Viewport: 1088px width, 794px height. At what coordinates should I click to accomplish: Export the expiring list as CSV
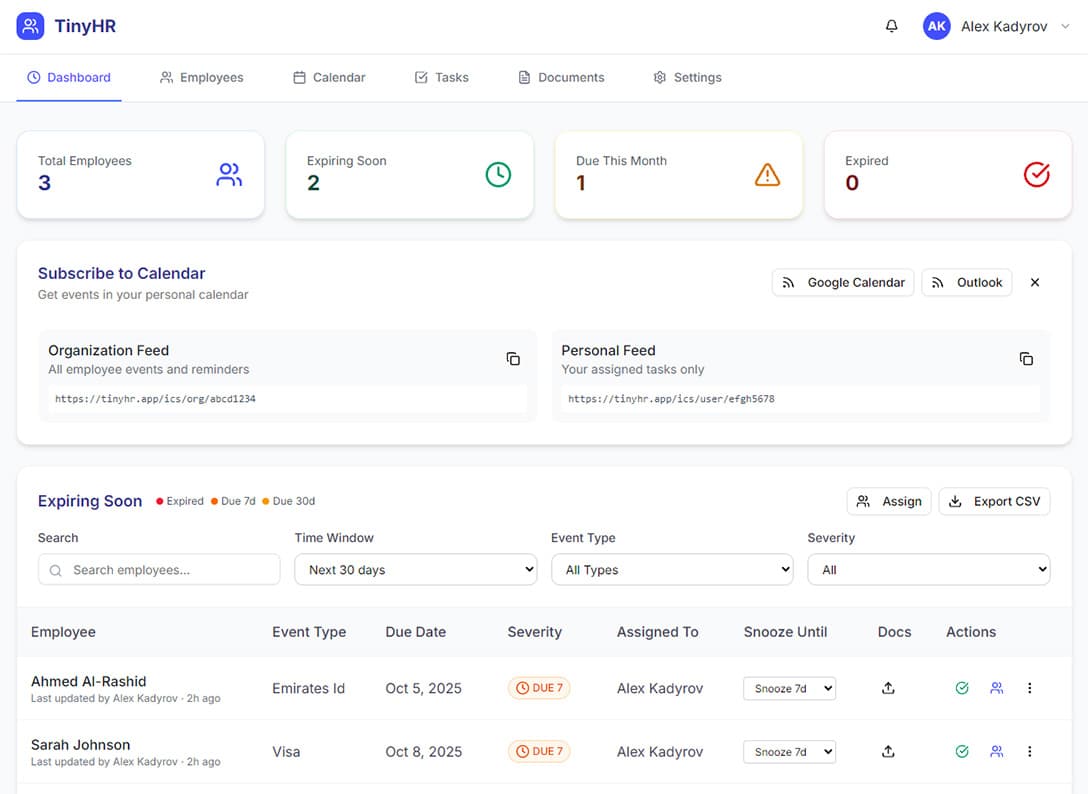tap(994, 501)
